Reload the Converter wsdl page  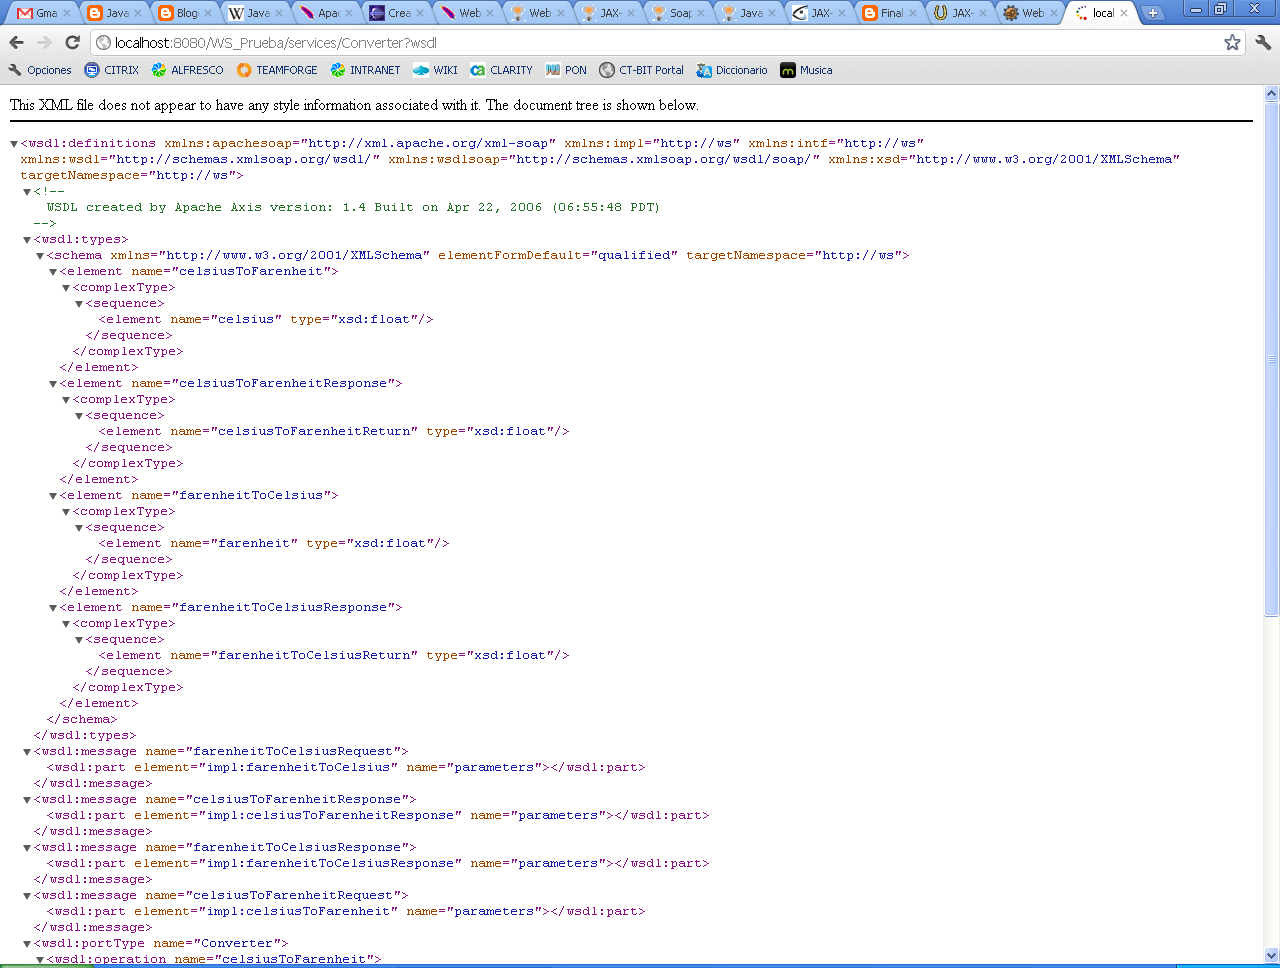pyautogui.click(x=72, y=42)
